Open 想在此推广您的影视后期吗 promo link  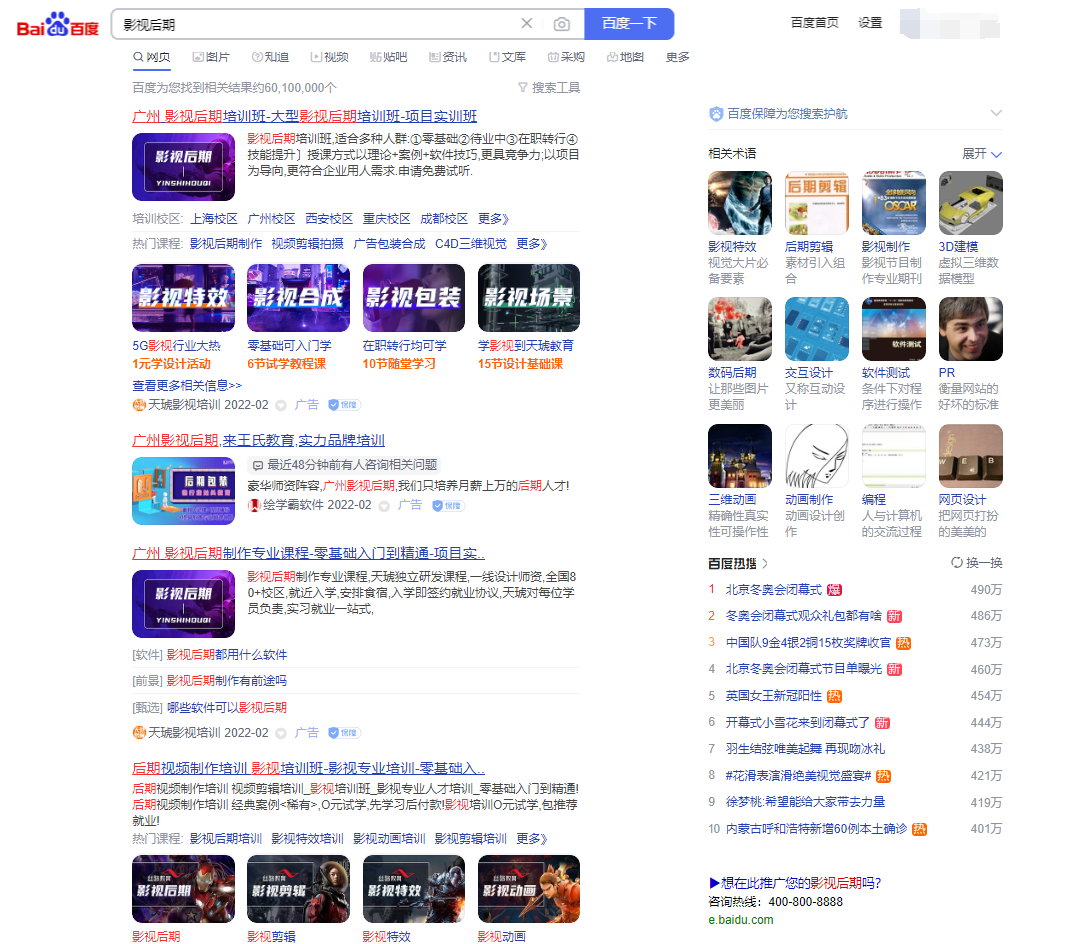(x=795, y=883)
